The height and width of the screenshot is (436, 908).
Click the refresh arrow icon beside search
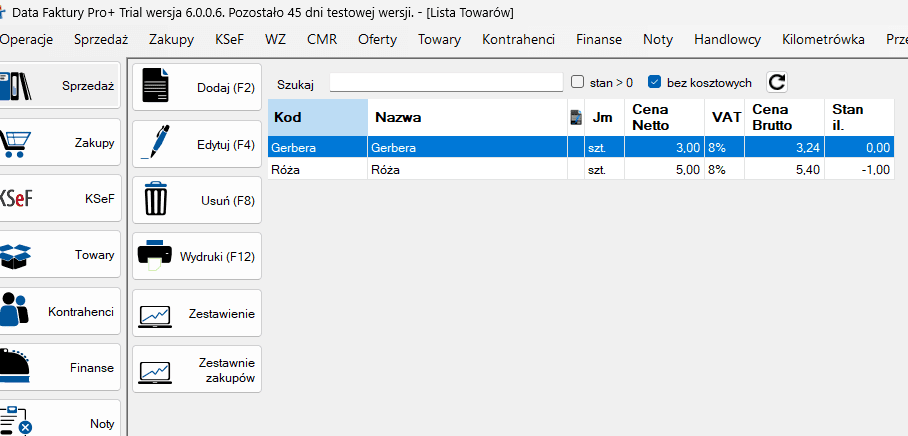(x=777, y=83)
